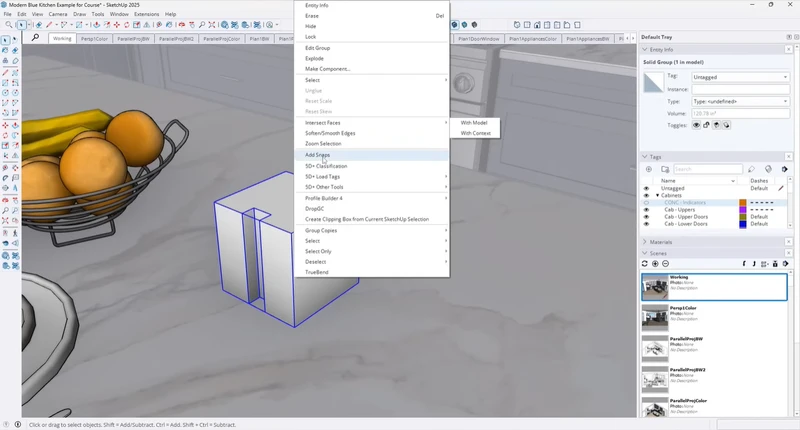Open the Tag dropdown showing Untagged
Screen dimensions: 800x430
(x=739, y=76)
